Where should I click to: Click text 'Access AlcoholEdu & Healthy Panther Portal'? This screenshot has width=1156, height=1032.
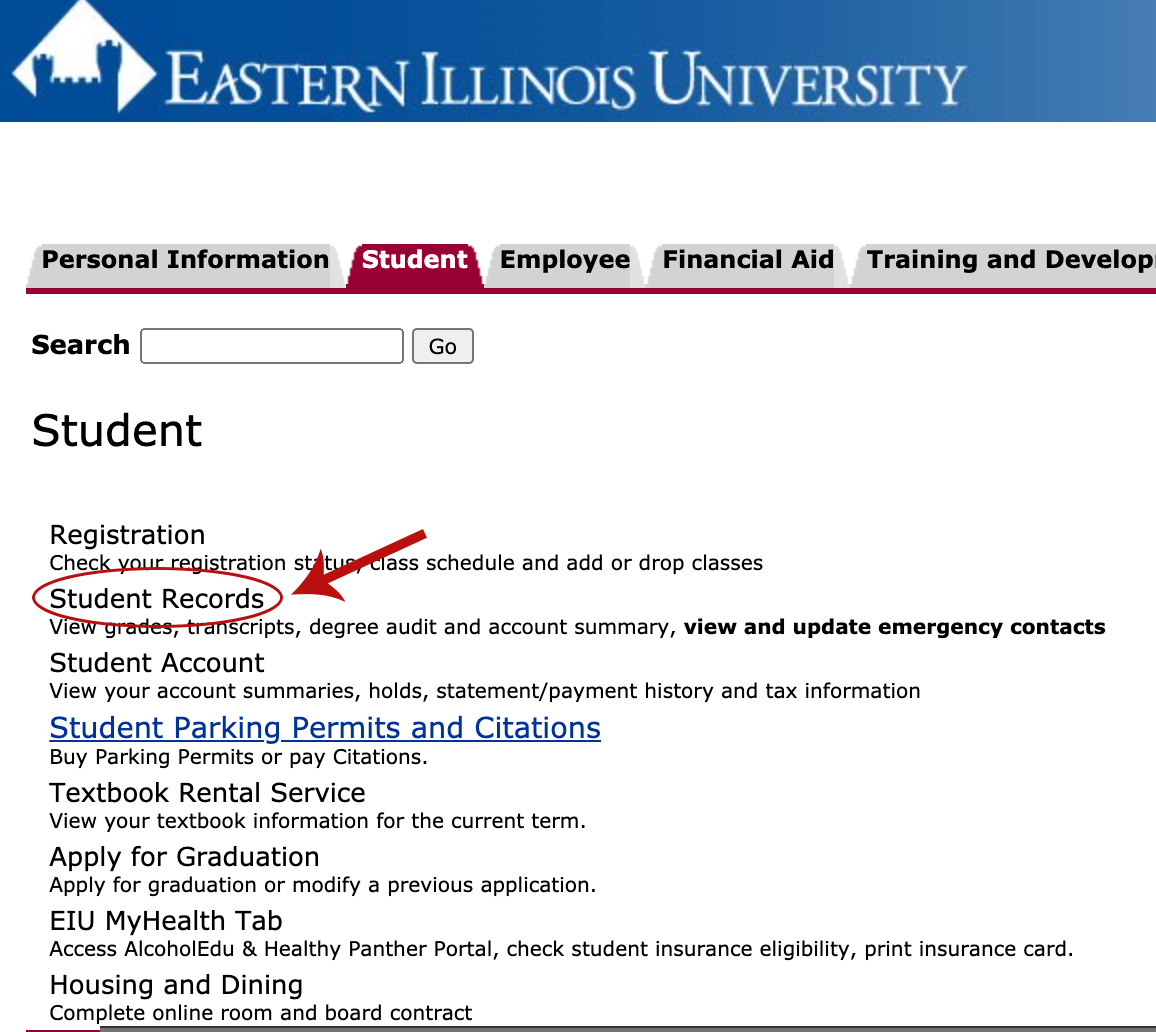pyautogui.click(x=271, y=949)
